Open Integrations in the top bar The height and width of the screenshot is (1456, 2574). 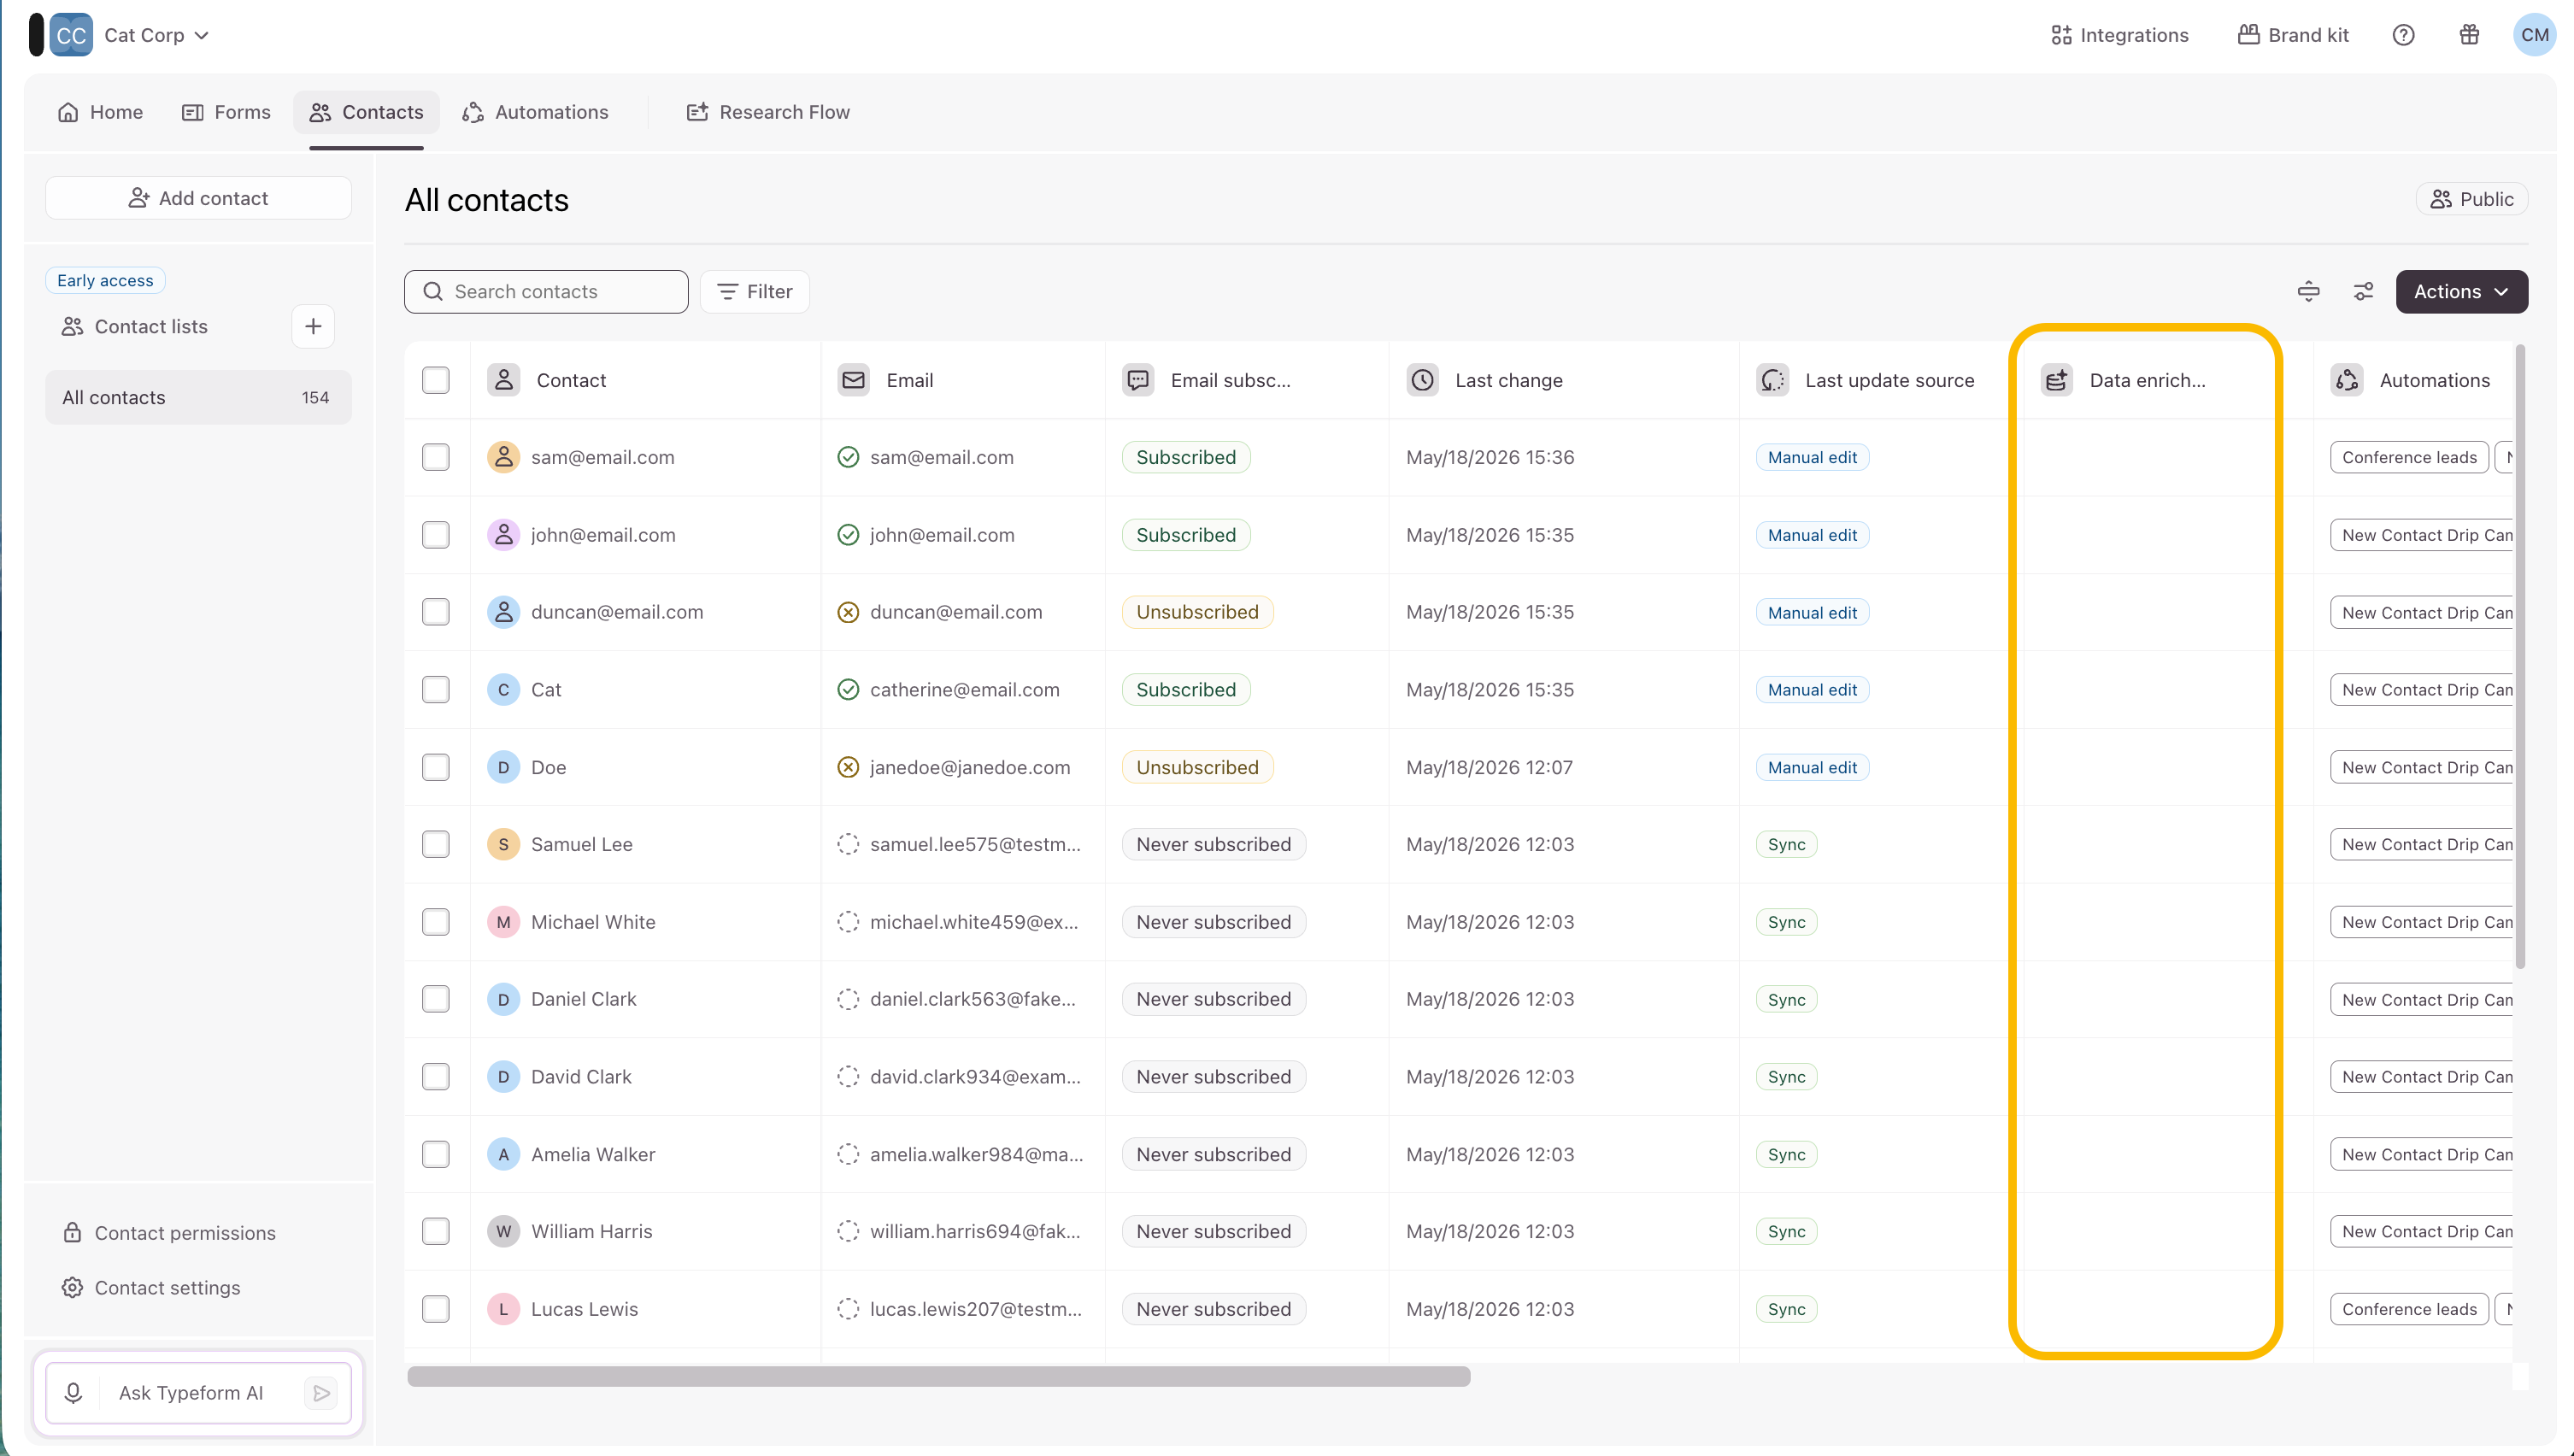pos(2119,35)
